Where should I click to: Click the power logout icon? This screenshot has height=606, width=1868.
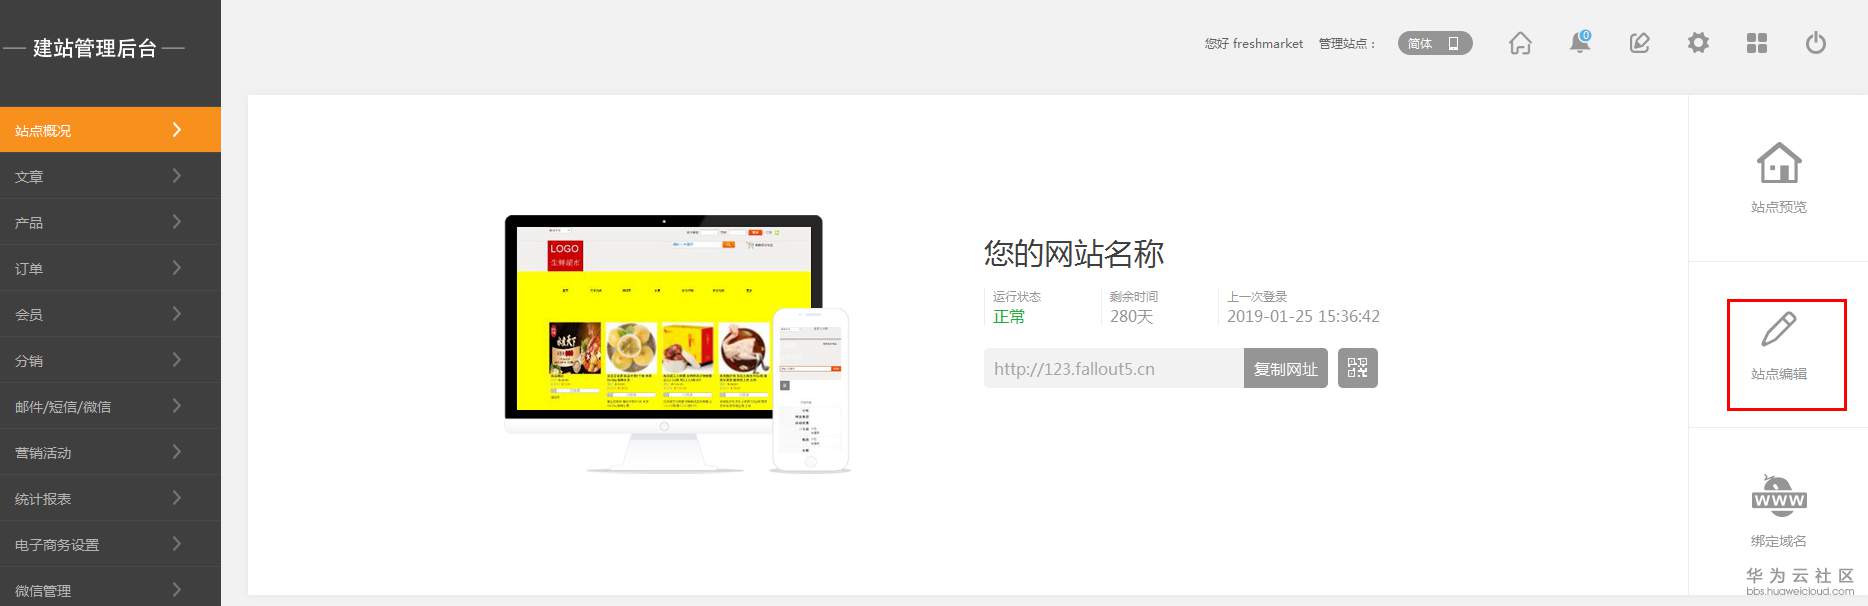coord(1816,43)
